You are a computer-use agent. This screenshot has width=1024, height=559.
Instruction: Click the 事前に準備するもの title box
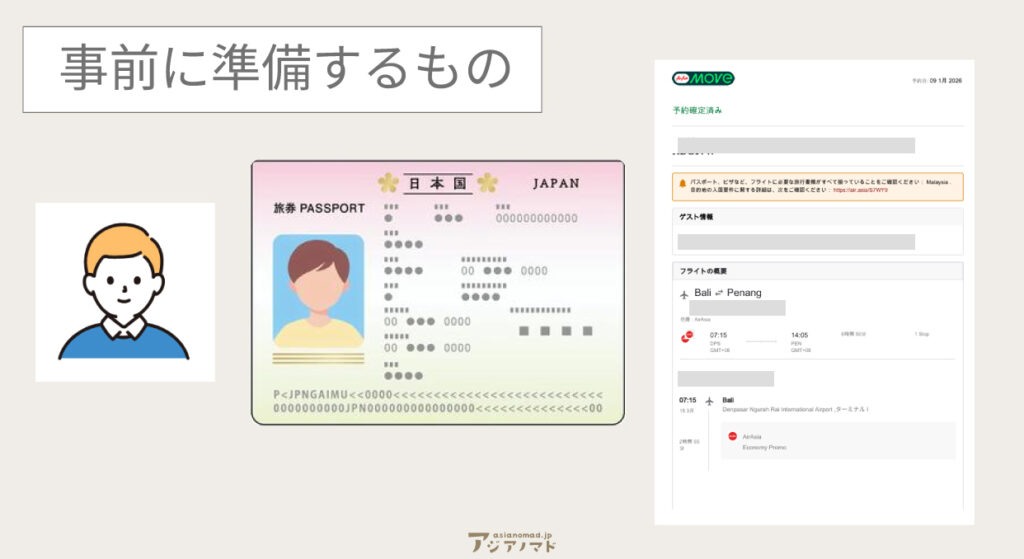[282, 69]
